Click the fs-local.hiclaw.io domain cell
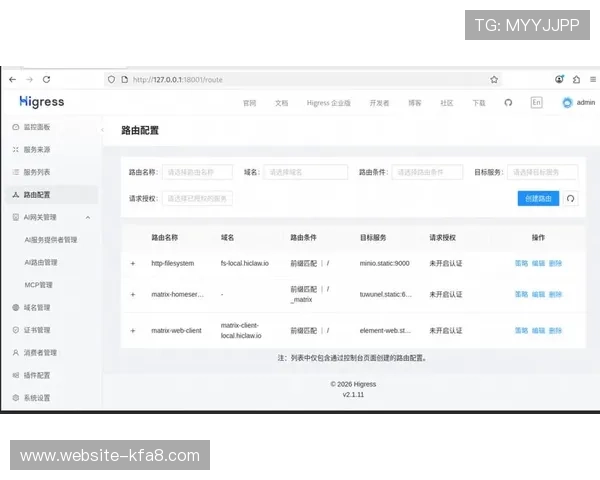 [245, 263]
